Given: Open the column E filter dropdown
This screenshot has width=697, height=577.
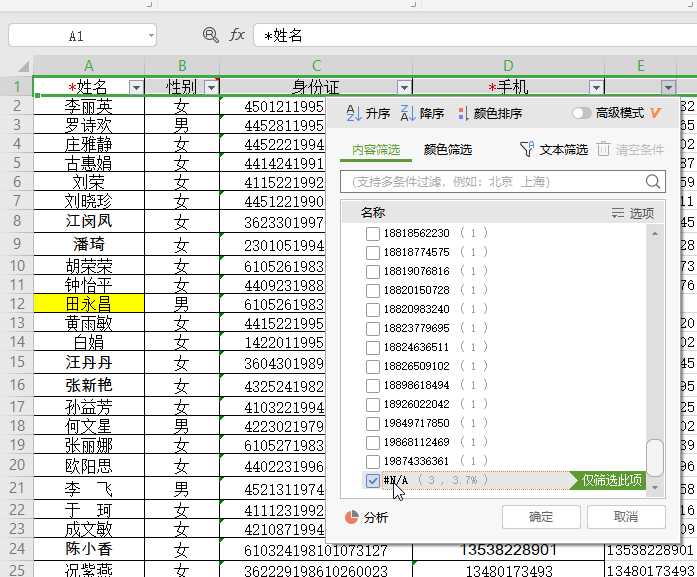Looking at the screenshot, I should [668, 87].
